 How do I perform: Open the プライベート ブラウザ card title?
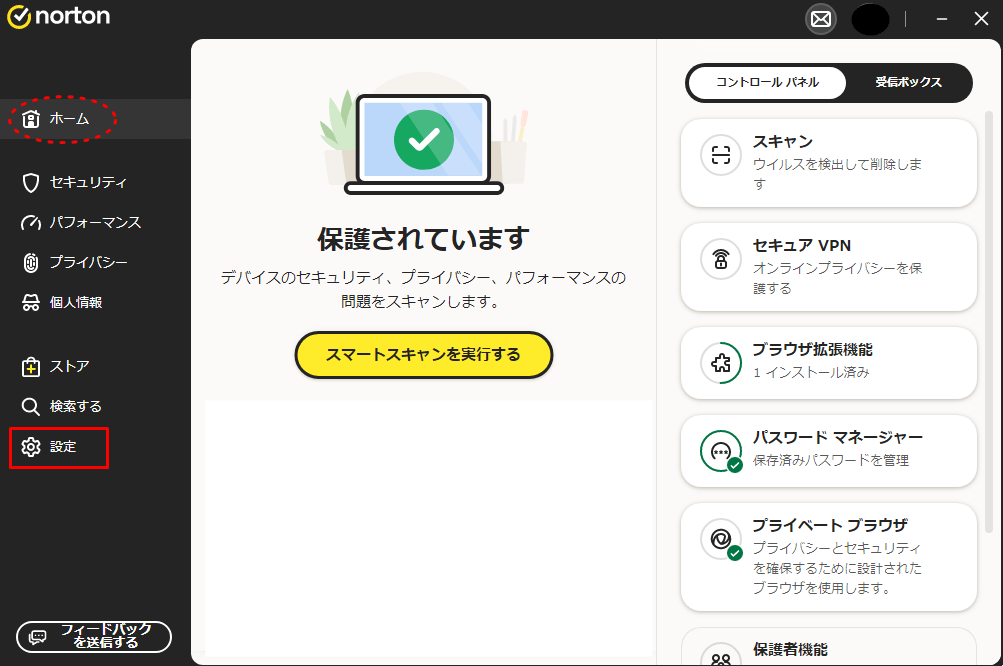830,526
